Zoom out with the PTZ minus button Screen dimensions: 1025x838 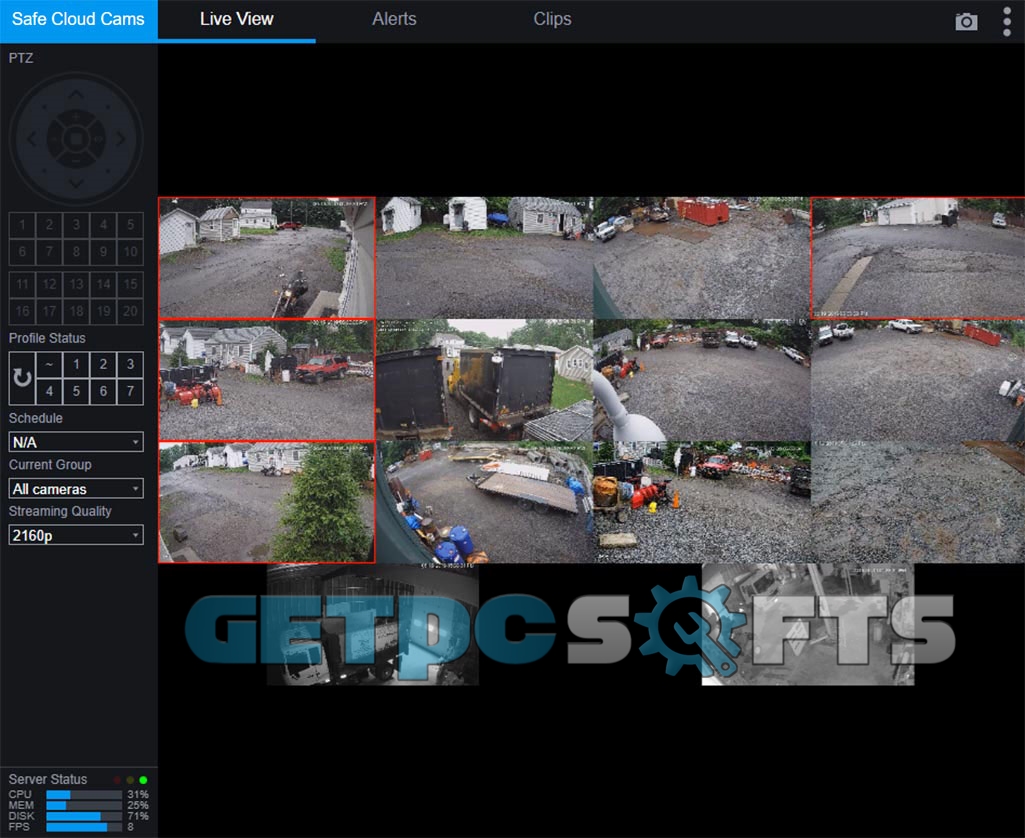76,160
